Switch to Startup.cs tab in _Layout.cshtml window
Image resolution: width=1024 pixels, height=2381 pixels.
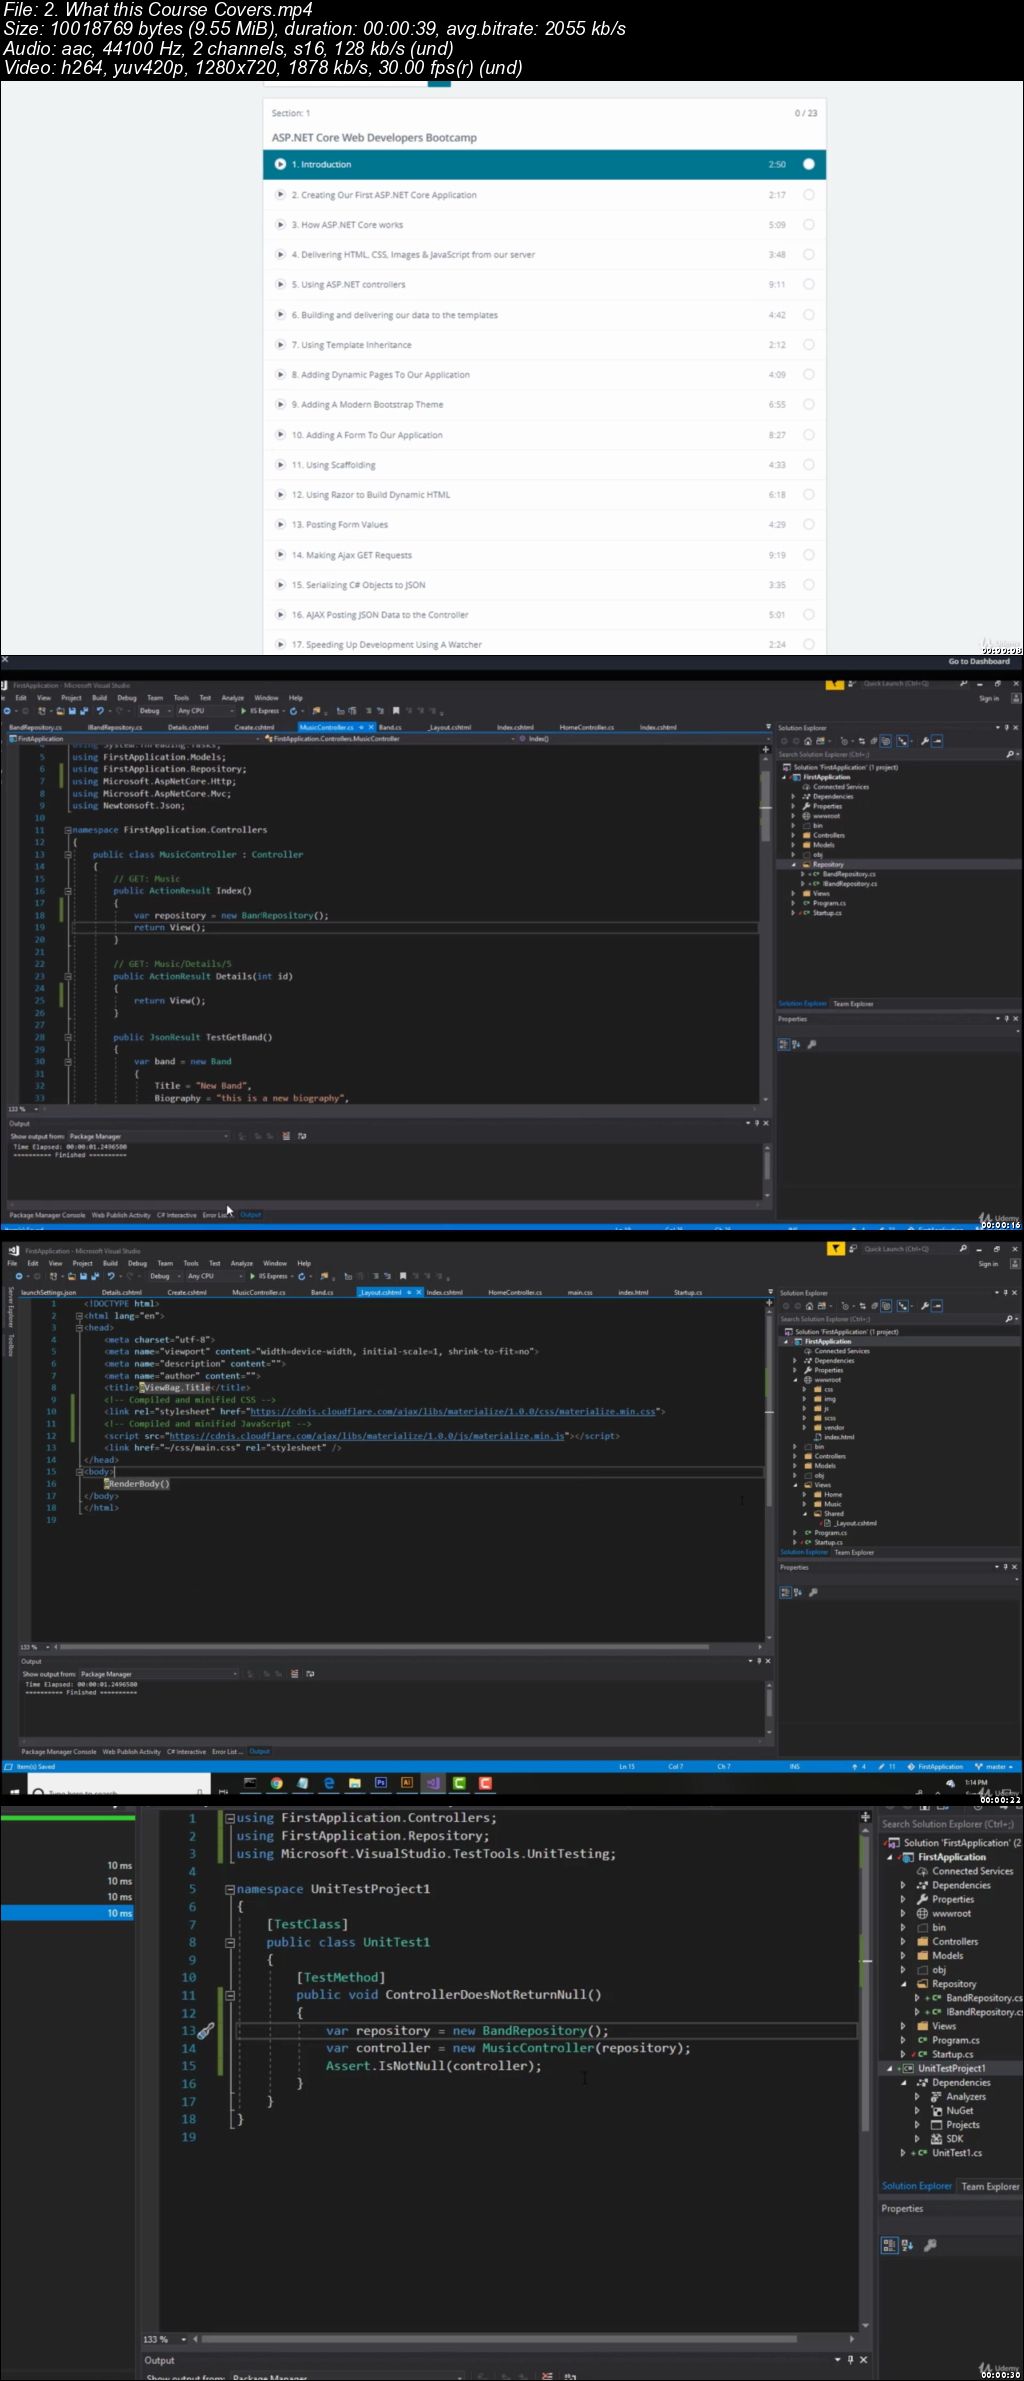(x=687, y=1292)
